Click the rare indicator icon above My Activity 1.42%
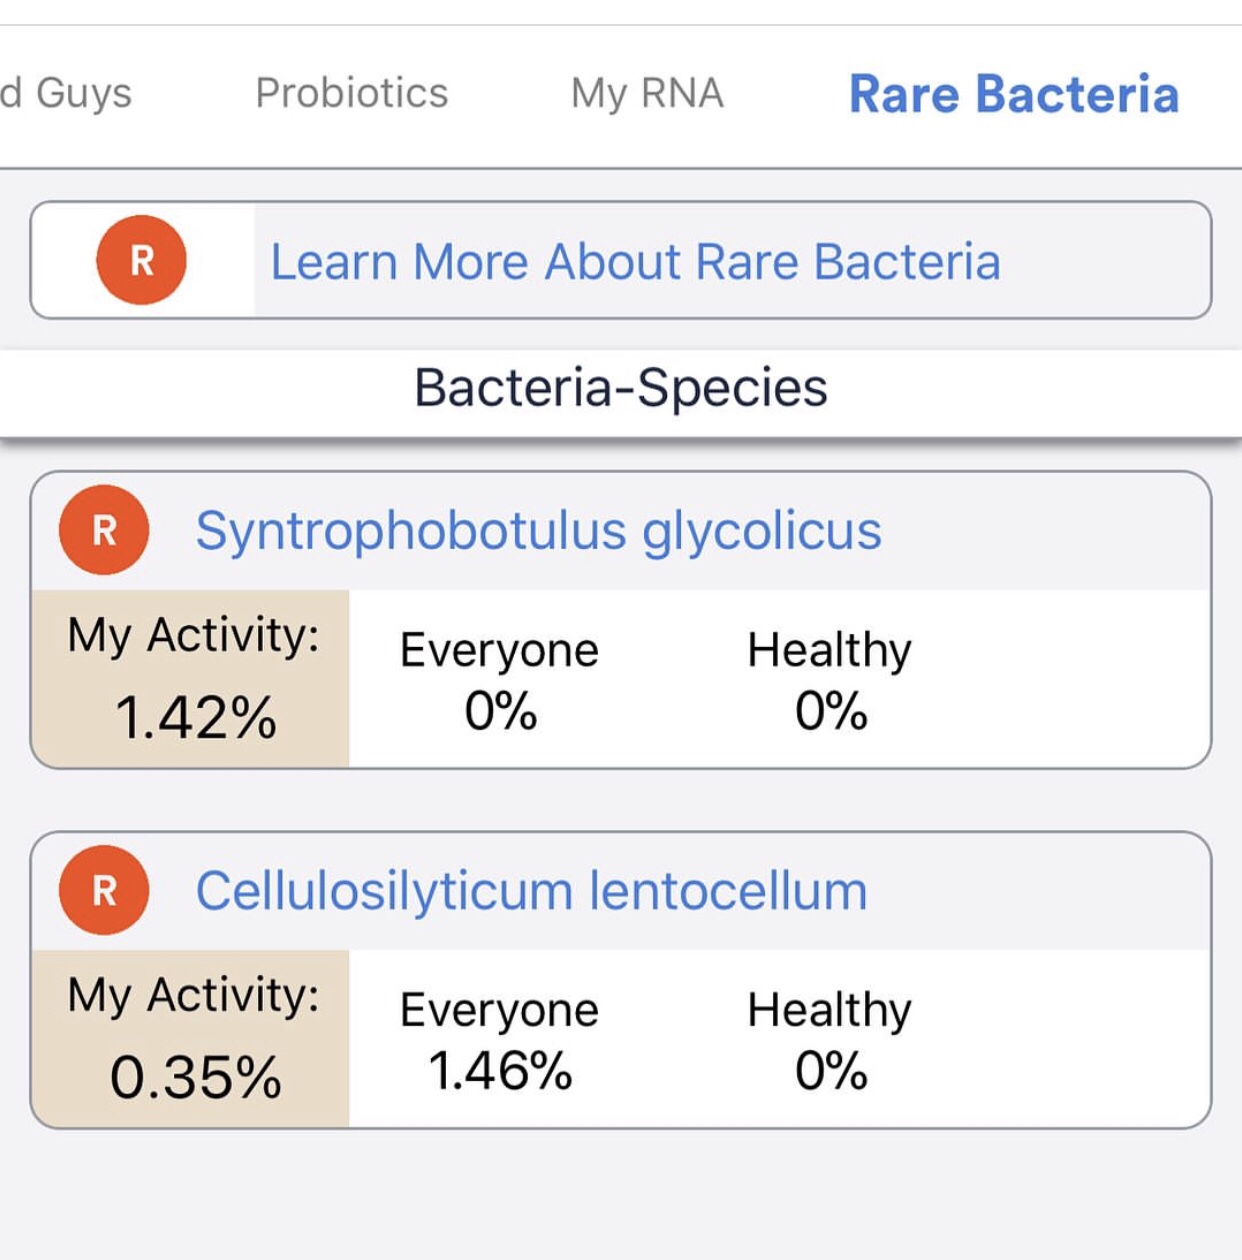The height and width of the screenshot is (1260, 1242). click(x=103, y=530)
